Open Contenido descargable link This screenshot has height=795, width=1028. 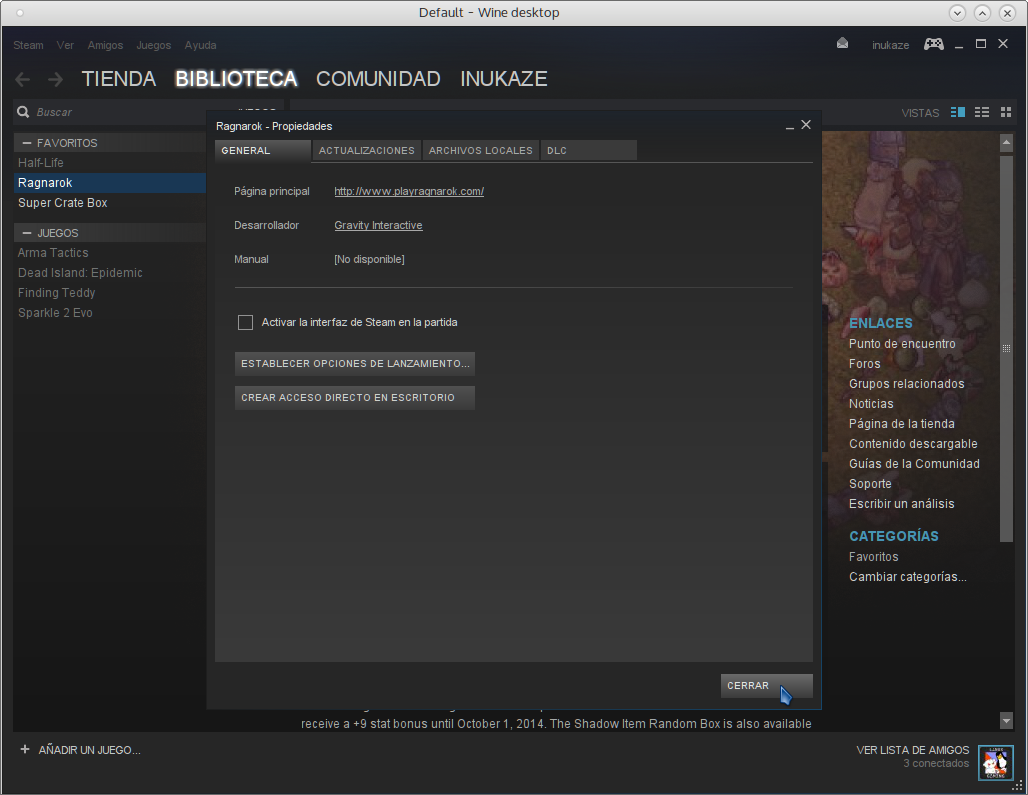(x=913, y=444)
